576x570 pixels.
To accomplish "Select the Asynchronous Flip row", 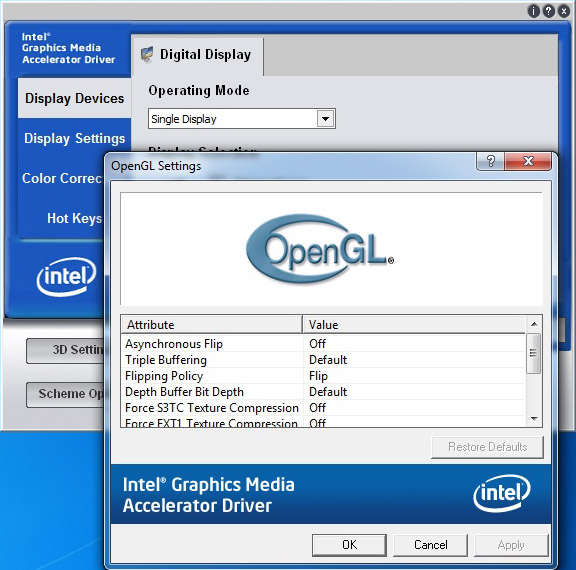I will 323,344.
